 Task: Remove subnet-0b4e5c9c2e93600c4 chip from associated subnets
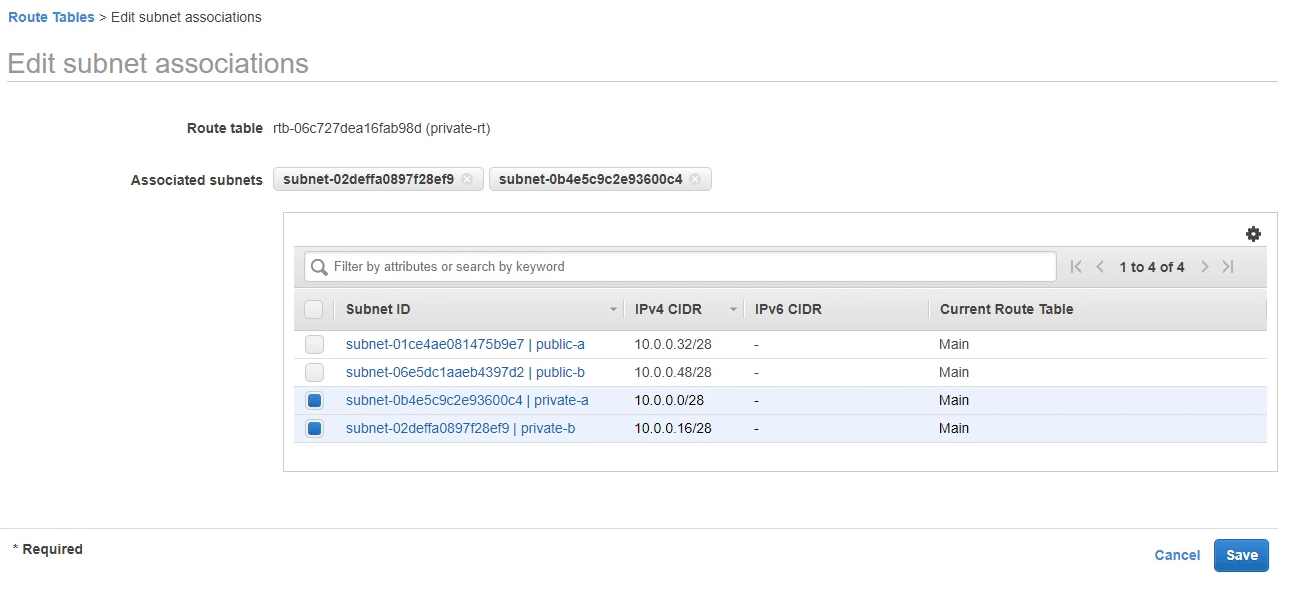(695, 180)
